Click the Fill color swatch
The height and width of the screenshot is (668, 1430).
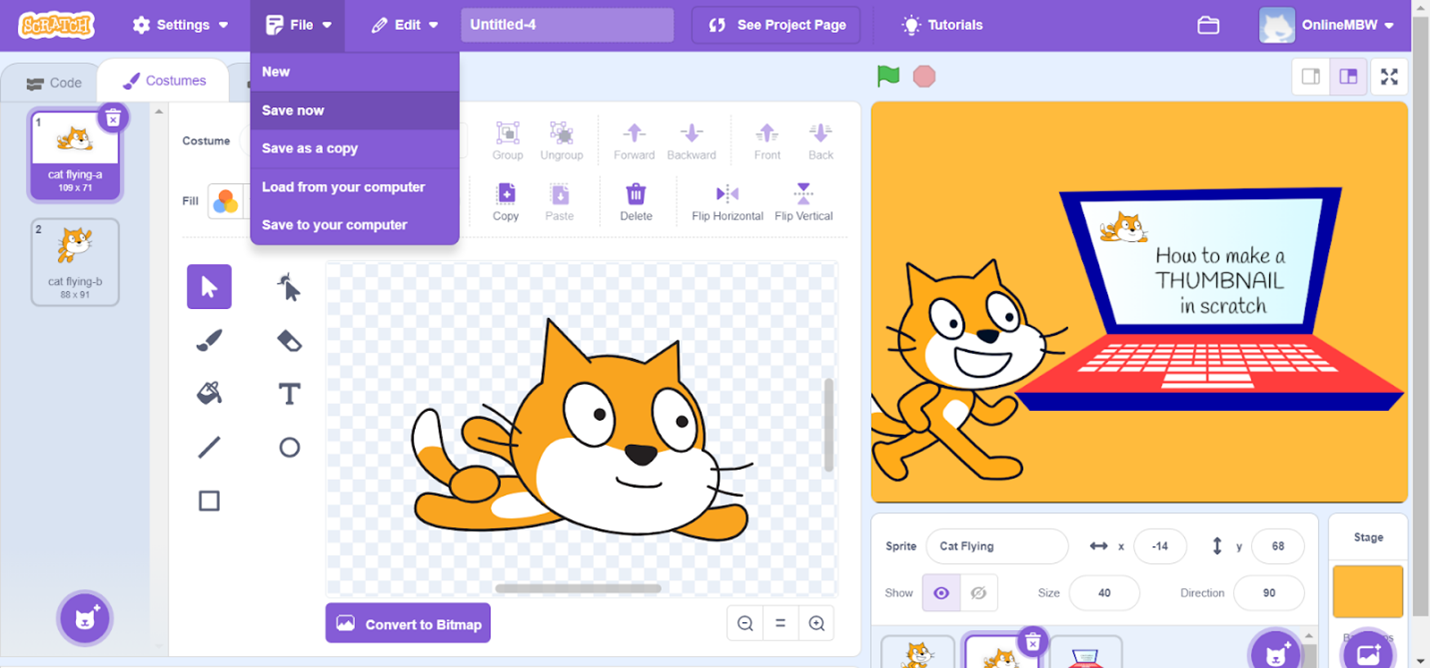click(226, 201)
